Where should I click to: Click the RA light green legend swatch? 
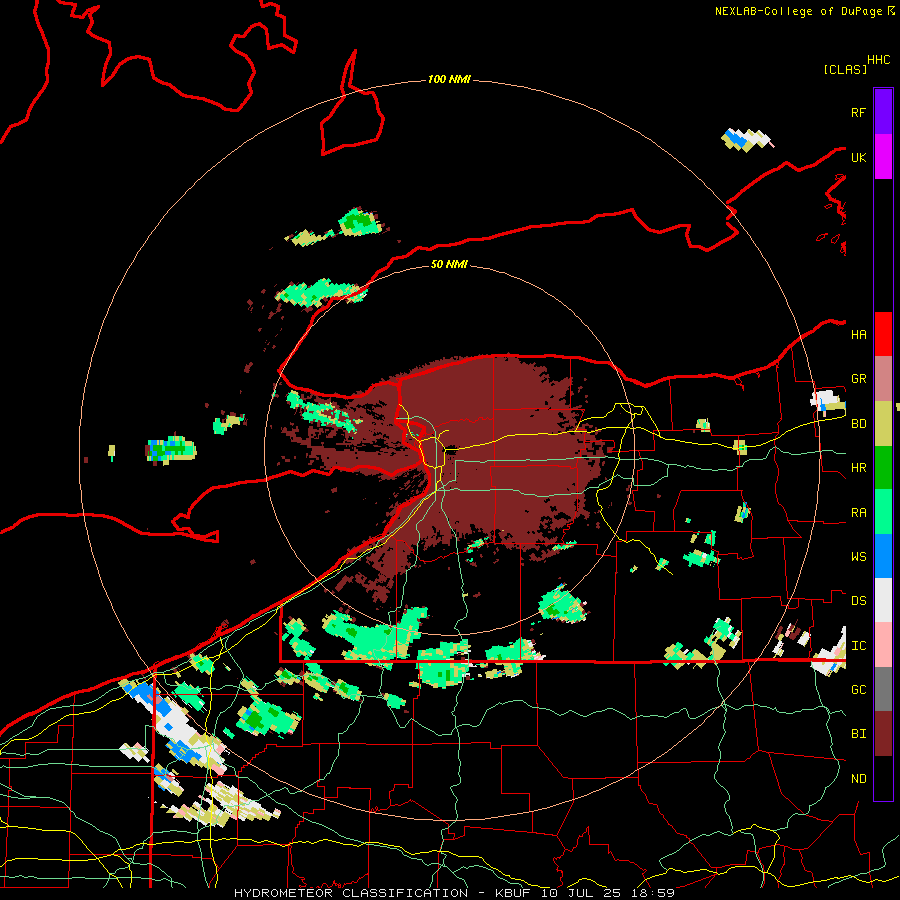click(883, 512)
